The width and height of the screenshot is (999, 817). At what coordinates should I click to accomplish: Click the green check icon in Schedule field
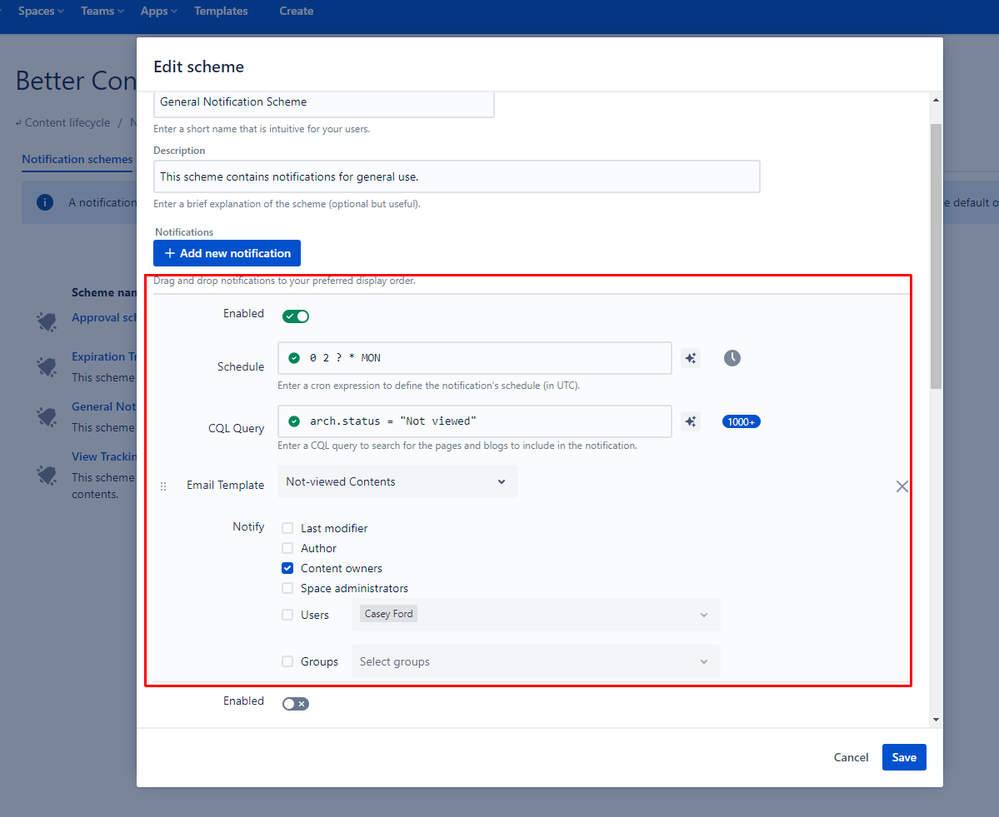(294, 358)
